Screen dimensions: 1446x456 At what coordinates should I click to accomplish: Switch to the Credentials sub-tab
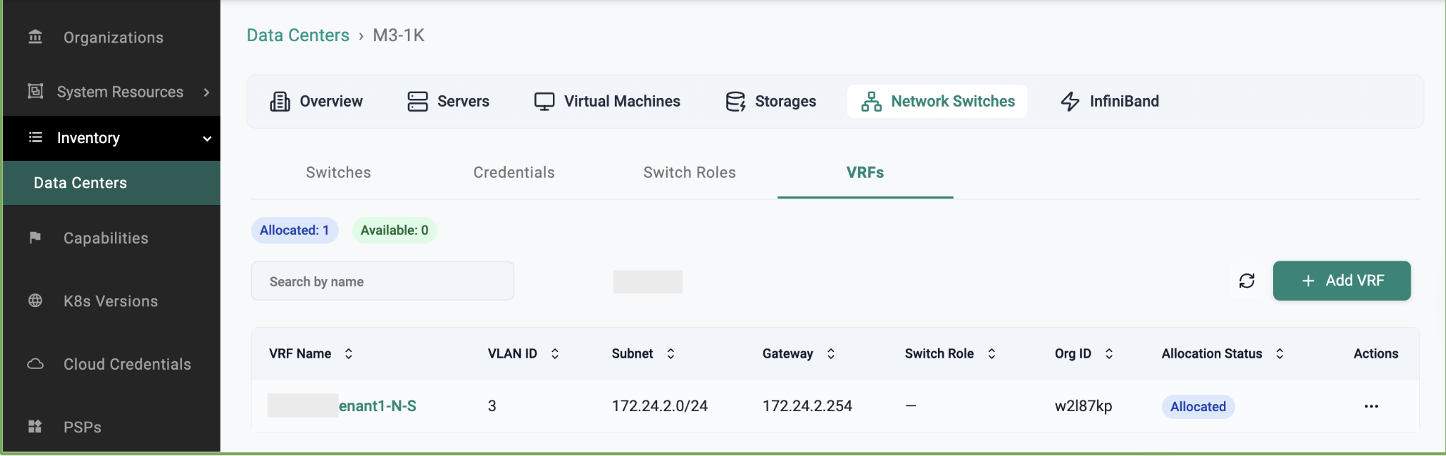(x=513, y=173)
